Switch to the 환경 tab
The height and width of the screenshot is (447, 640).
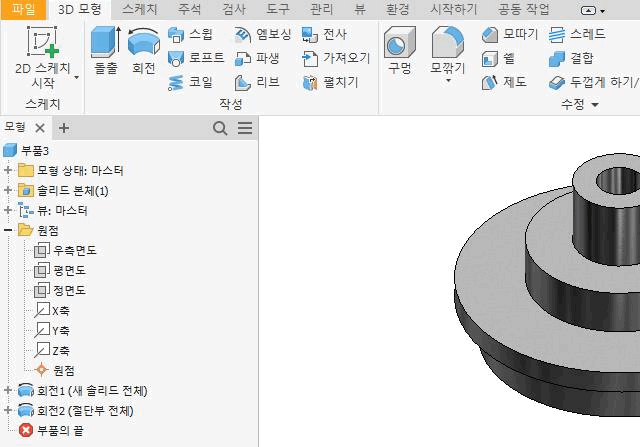click(x=398, y=9)
